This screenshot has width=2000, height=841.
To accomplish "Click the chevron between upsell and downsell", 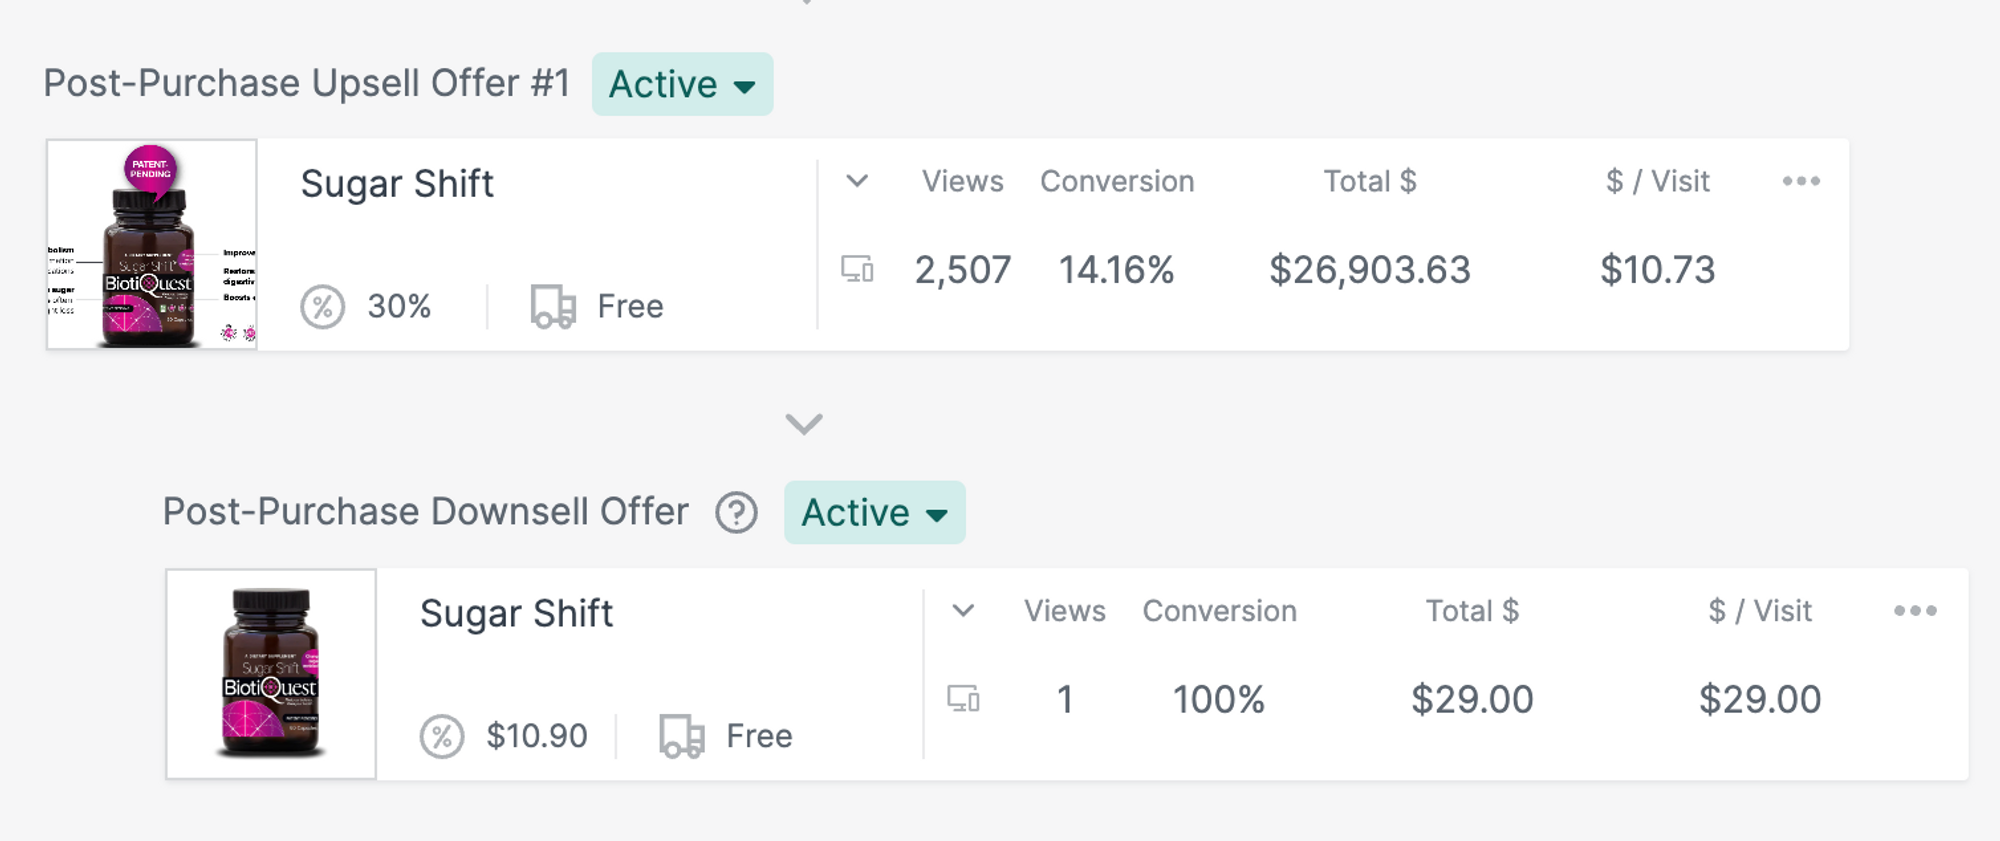I will (804, 424).
